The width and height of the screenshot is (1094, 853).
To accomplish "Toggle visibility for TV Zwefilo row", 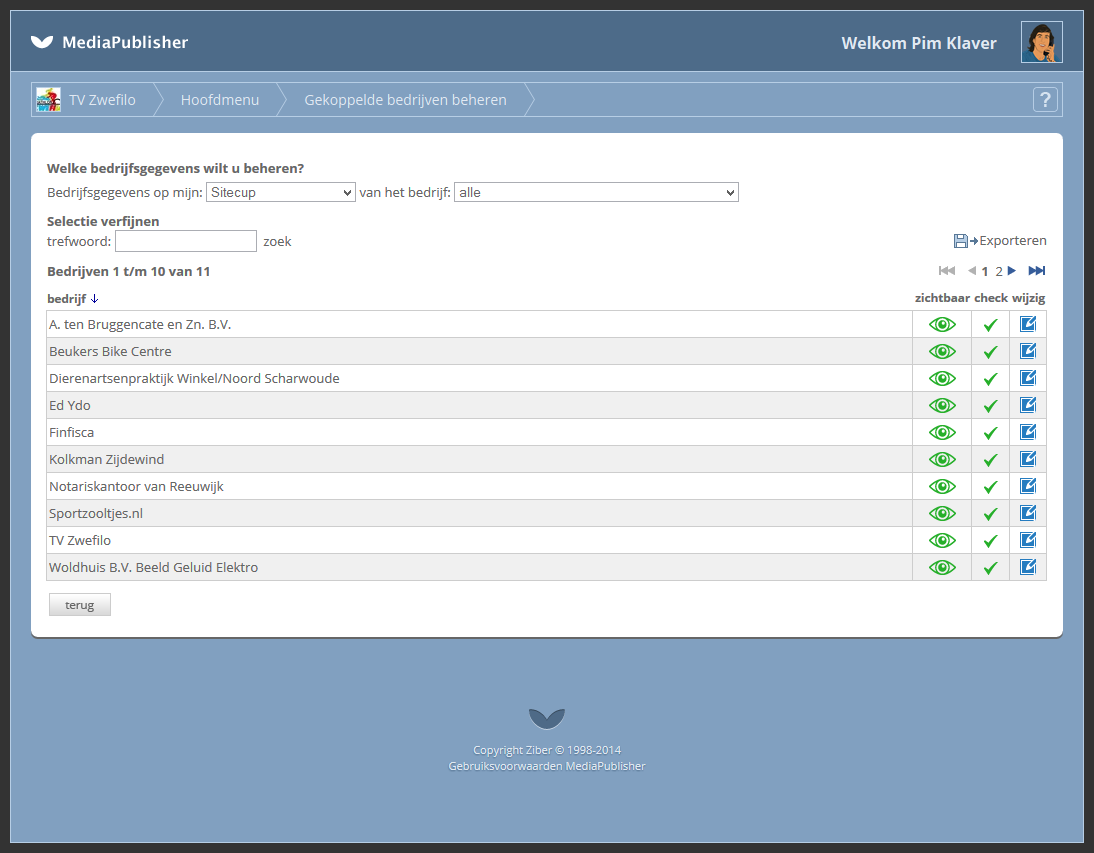I will point(942,541).
